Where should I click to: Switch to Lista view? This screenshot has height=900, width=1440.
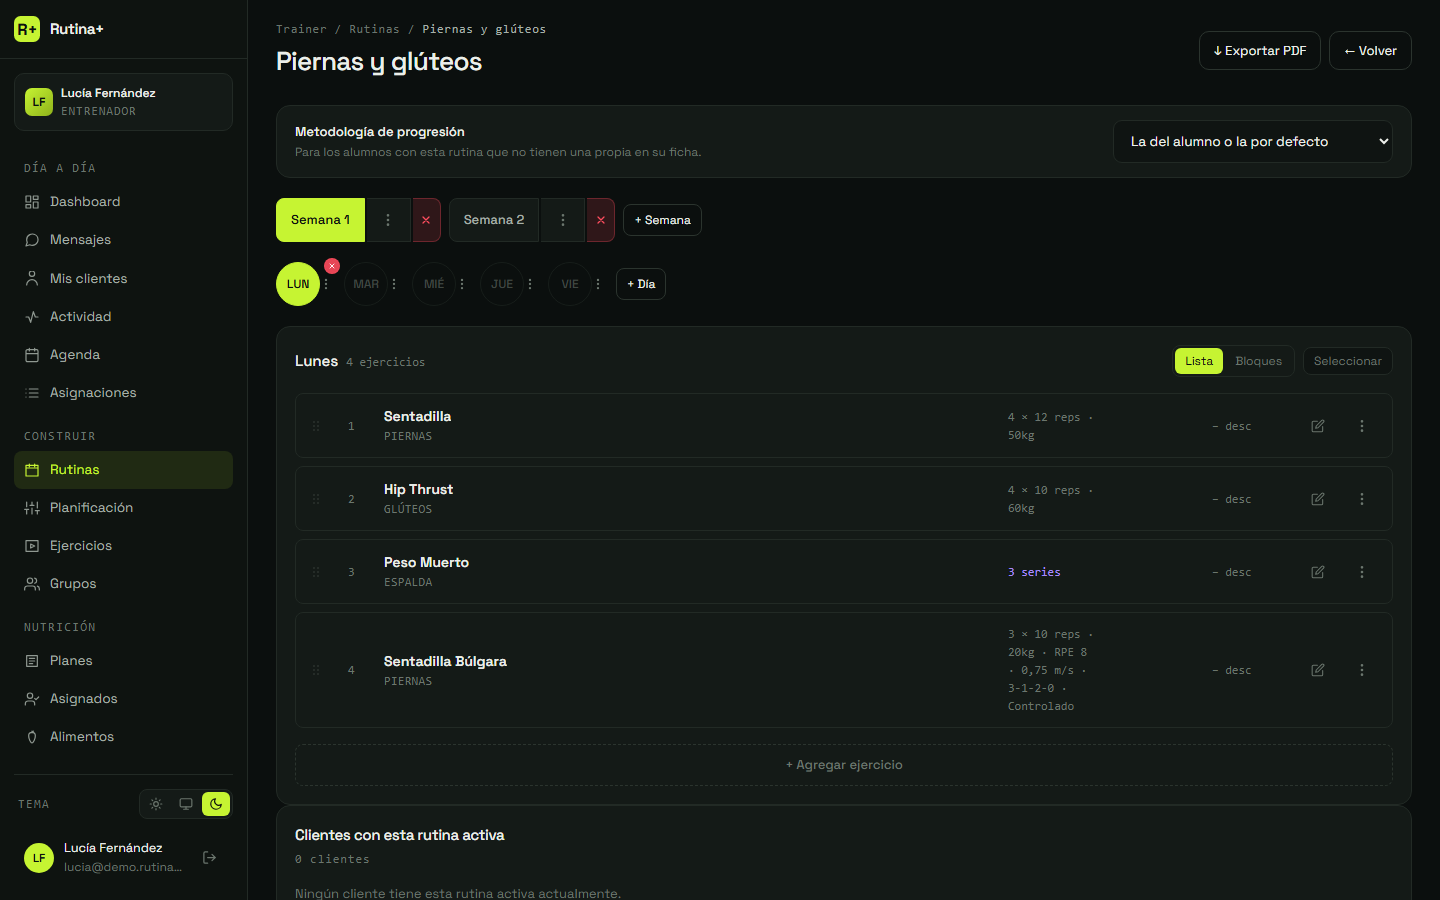tap(1199, 361)
